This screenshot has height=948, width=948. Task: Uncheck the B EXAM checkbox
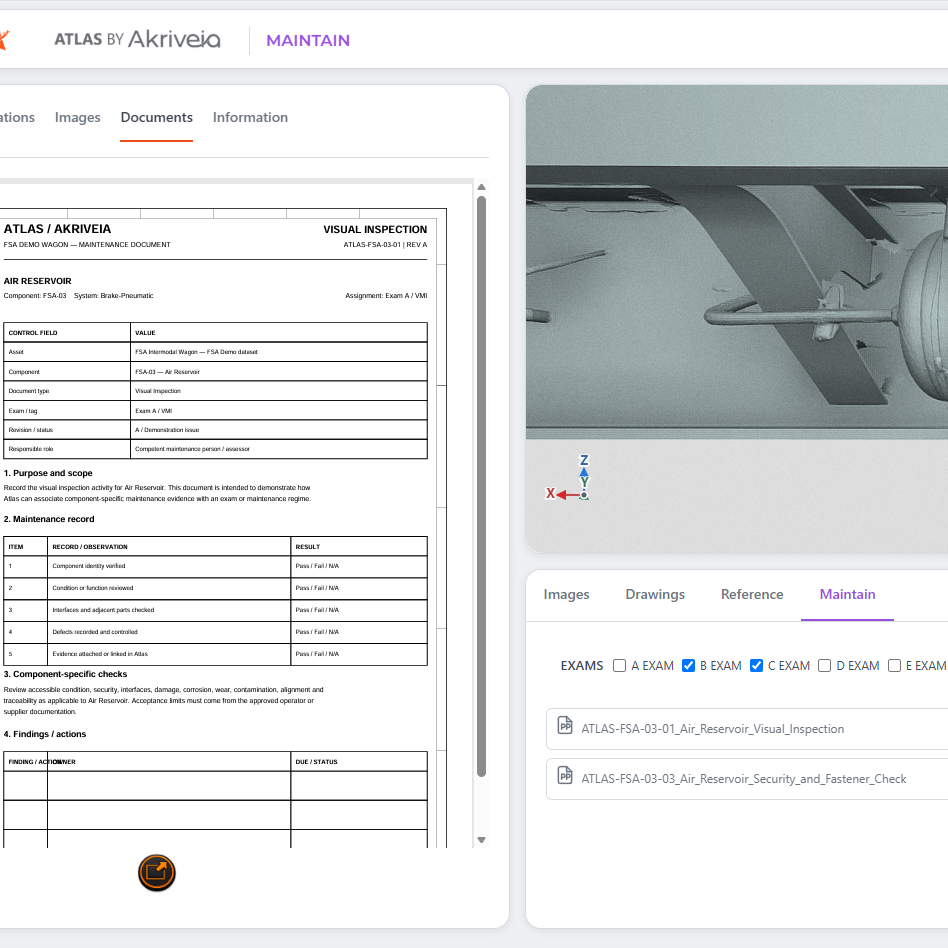688,666
